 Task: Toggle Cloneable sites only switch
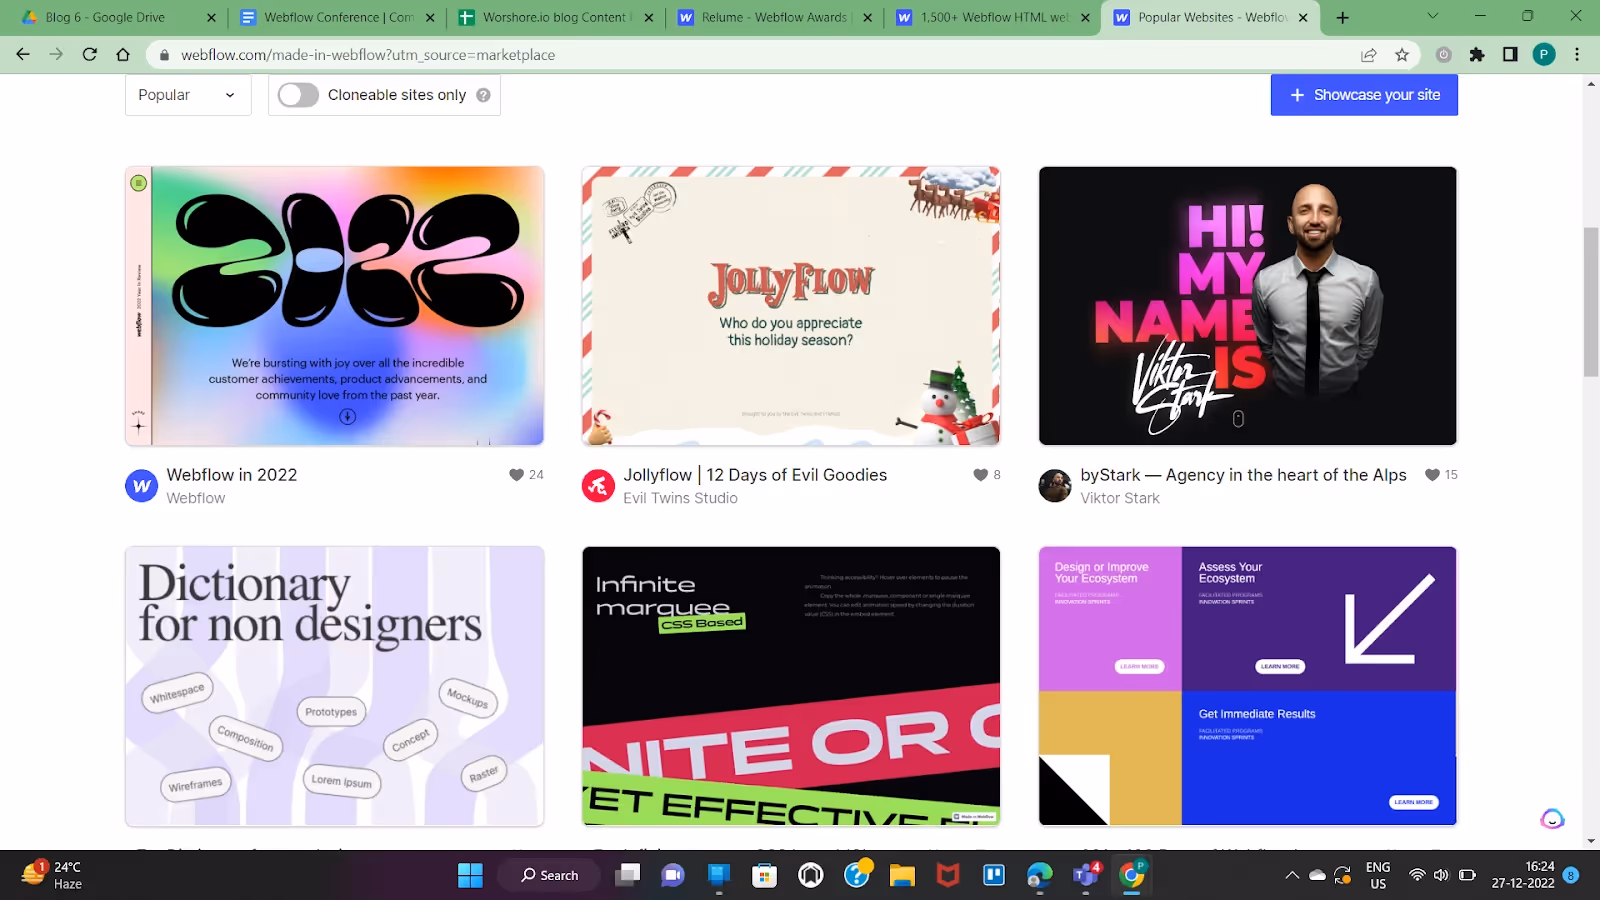tap(298, 95)
